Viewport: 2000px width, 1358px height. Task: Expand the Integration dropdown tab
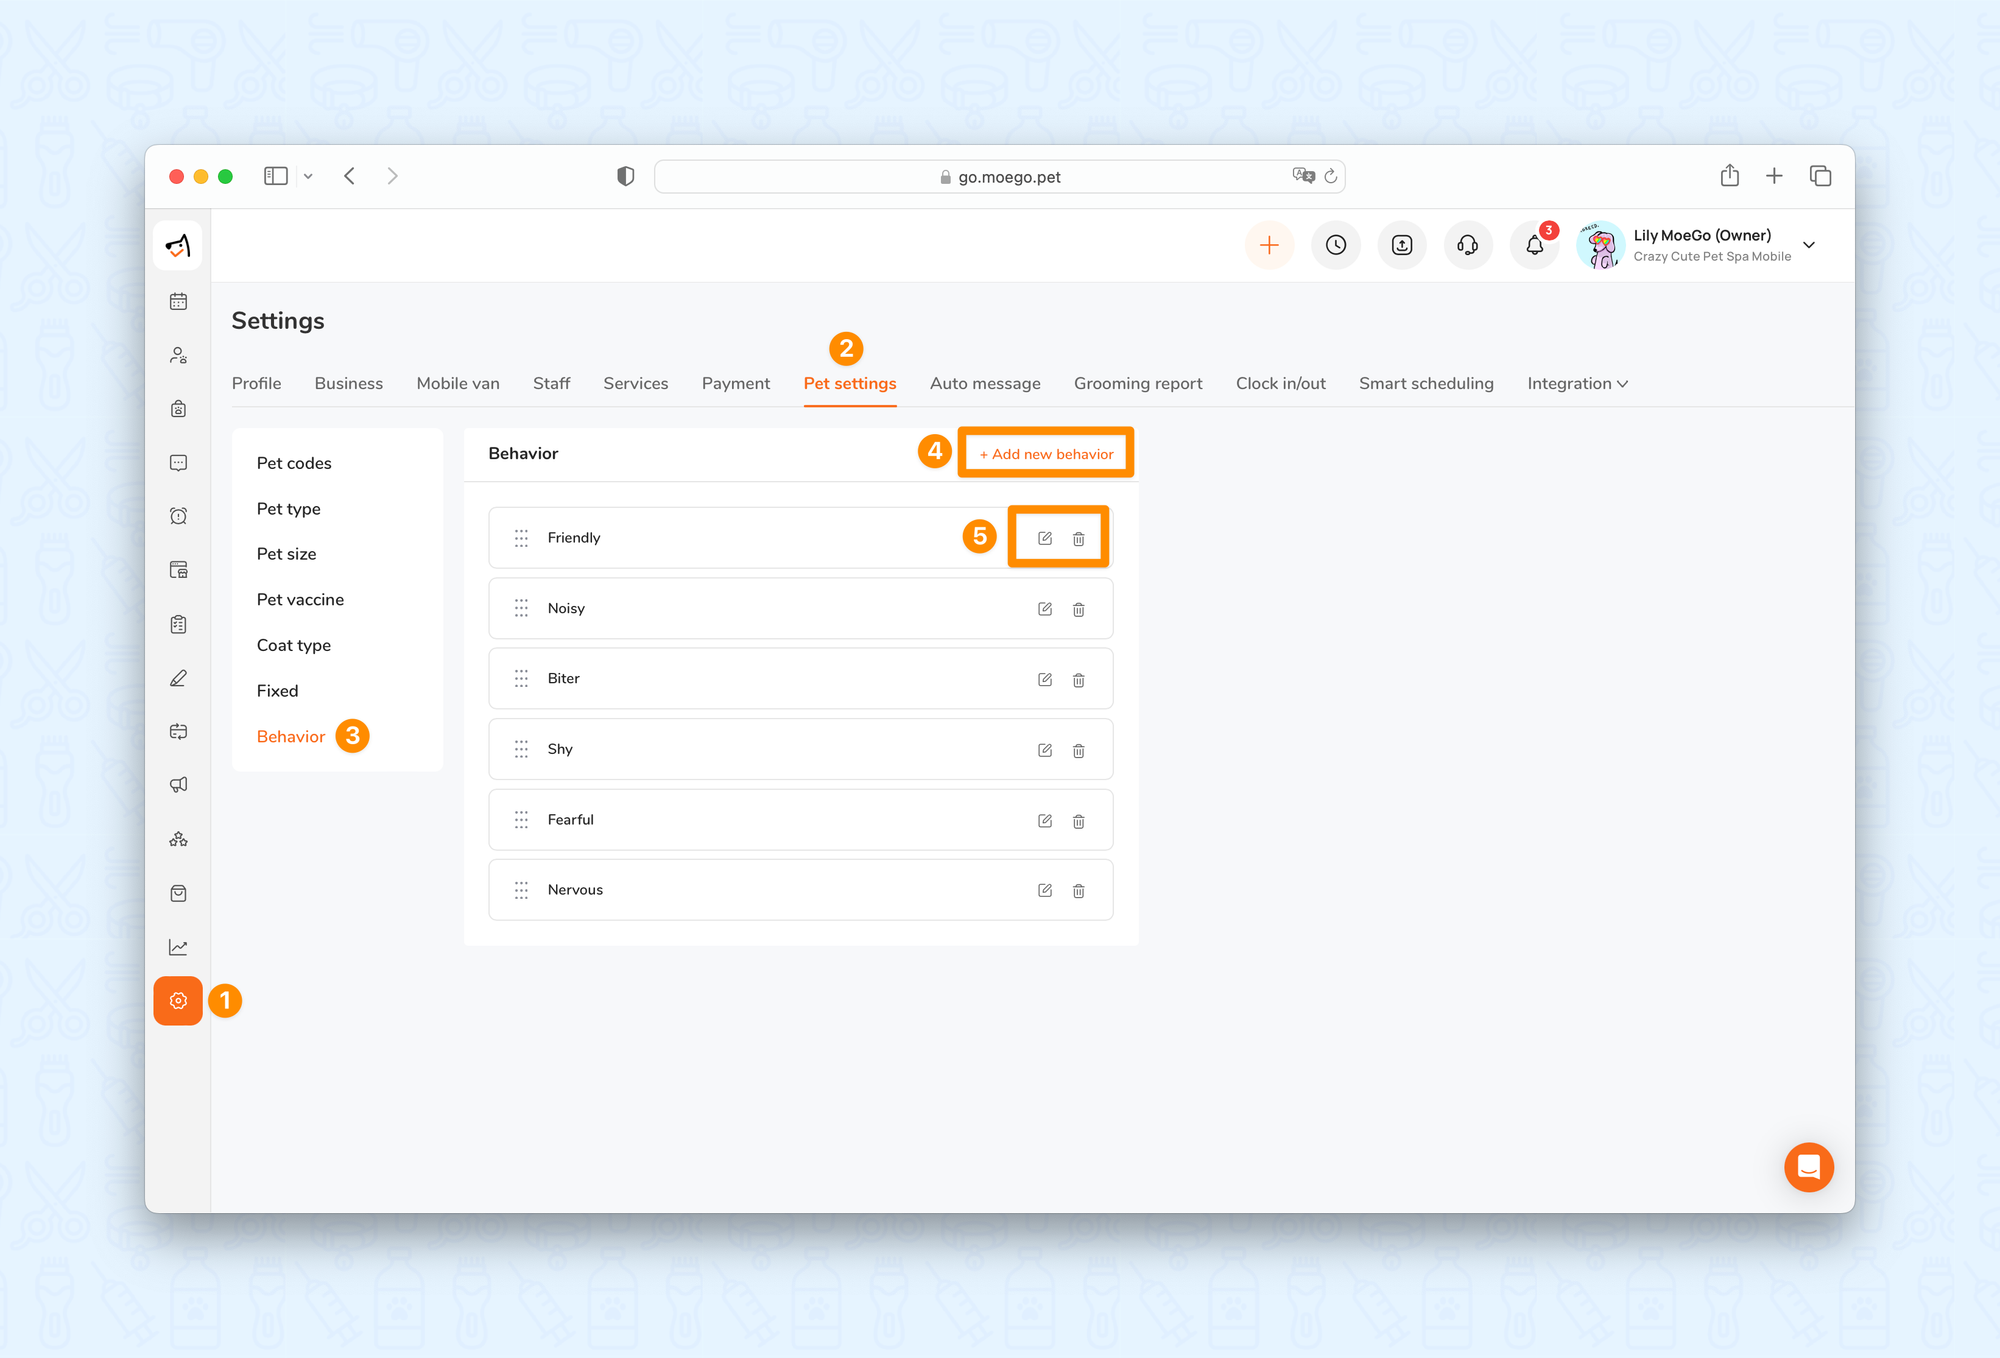coord(1577,384)
